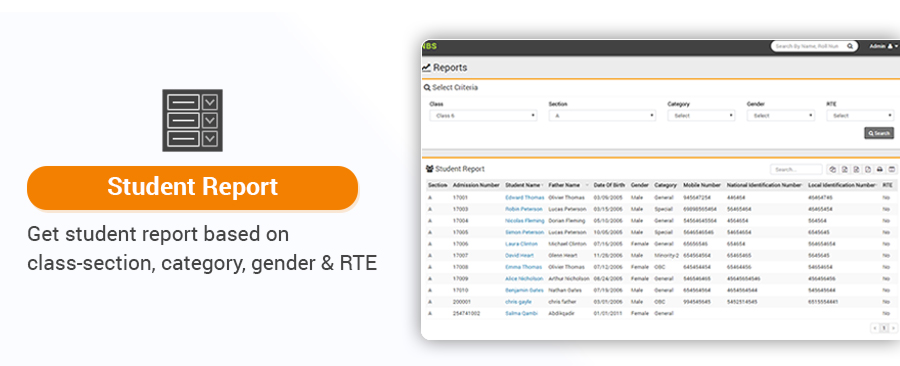Click the CSV export icon

click(x=856, y=169)
